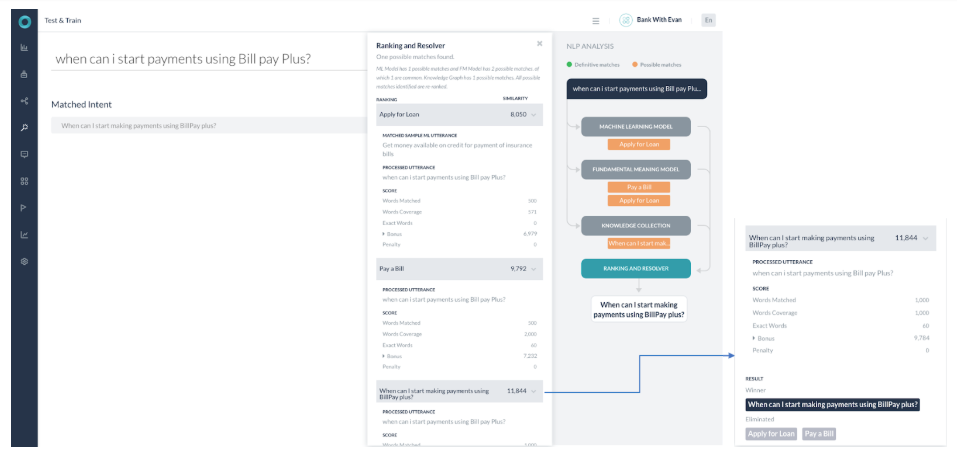The image size is (957, 466).
Task: Click the matched sample ML utterance text
Action: click(x=457, y=149)
